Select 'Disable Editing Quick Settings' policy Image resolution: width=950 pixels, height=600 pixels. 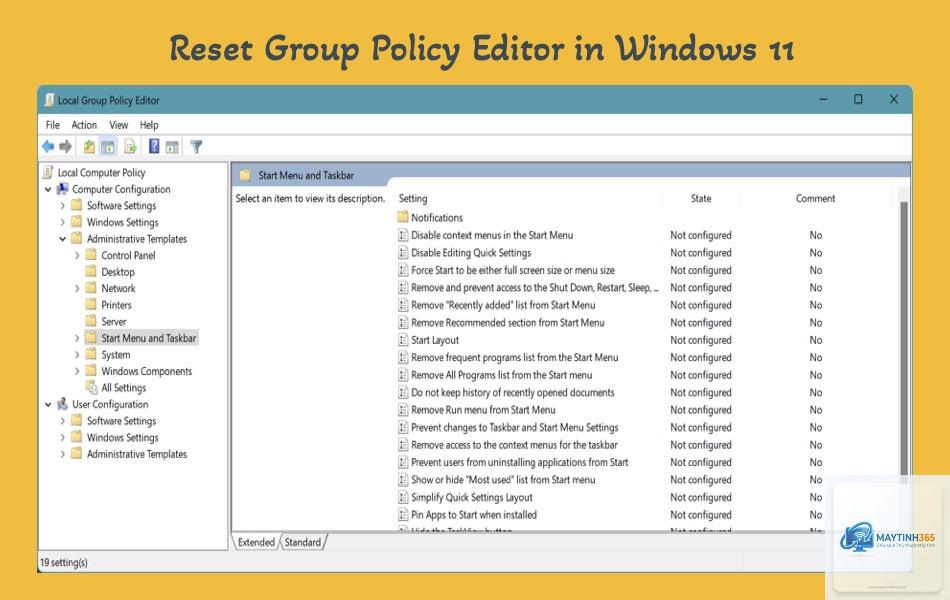[471, 253]
